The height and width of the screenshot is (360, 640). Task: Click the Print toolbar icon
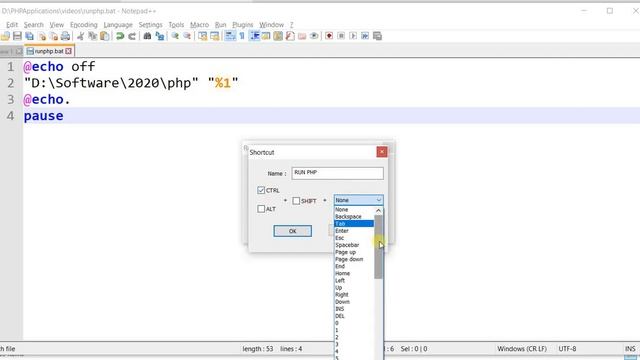point(65,36)
